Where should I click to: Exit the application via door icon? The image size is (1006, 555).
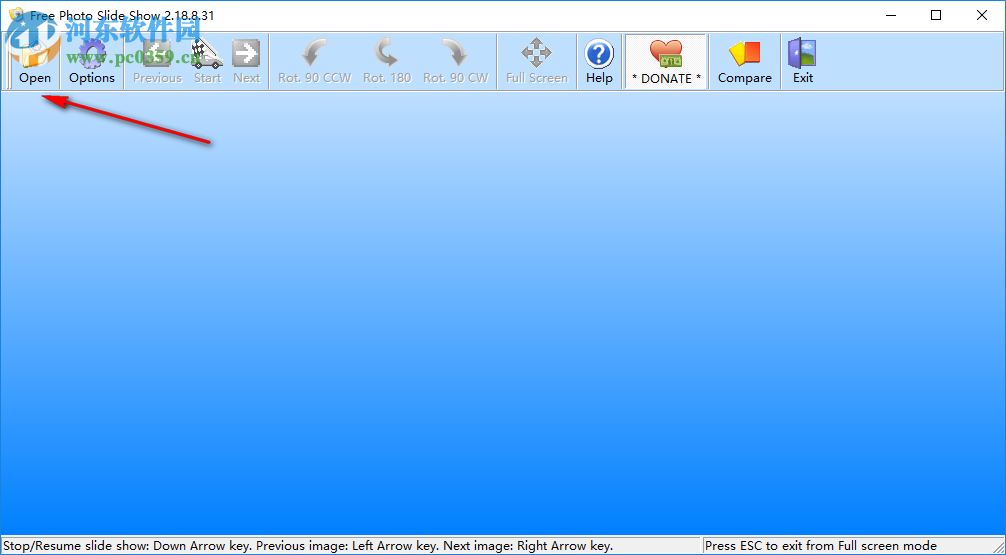(803, 62)
